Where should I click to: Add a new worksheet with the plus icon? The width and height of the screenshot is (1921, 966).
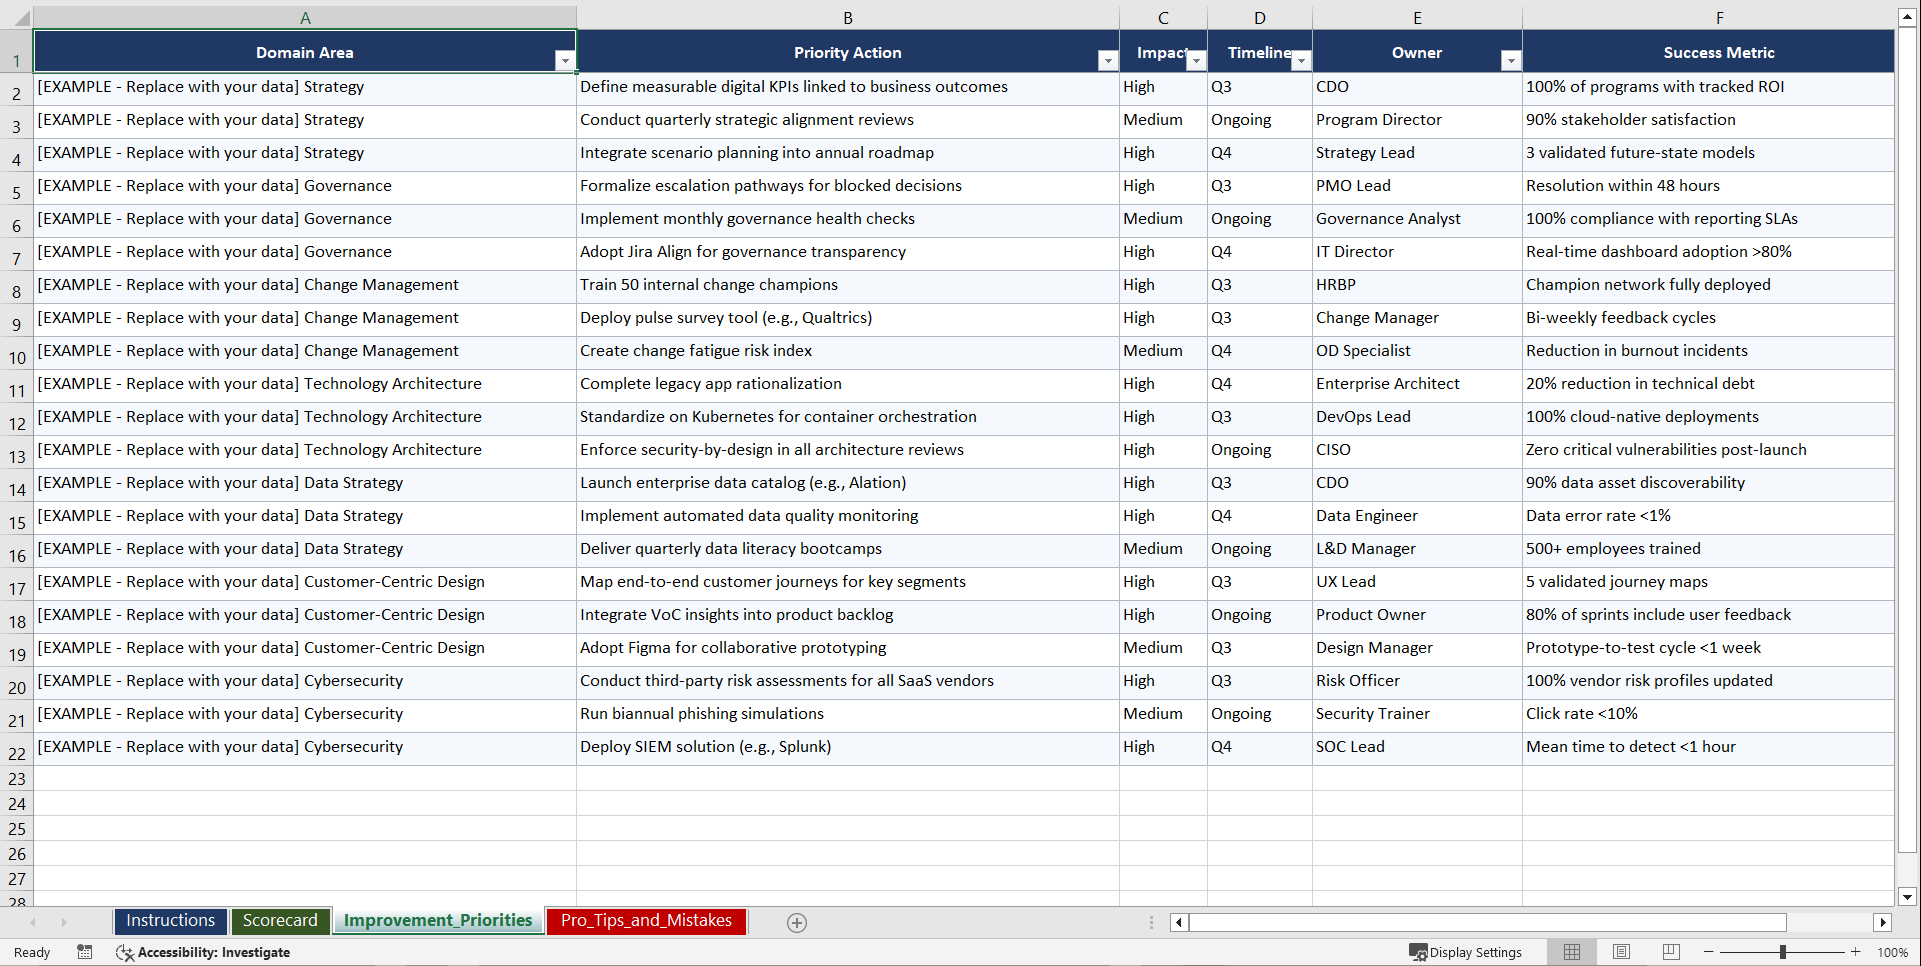point(796,922)
